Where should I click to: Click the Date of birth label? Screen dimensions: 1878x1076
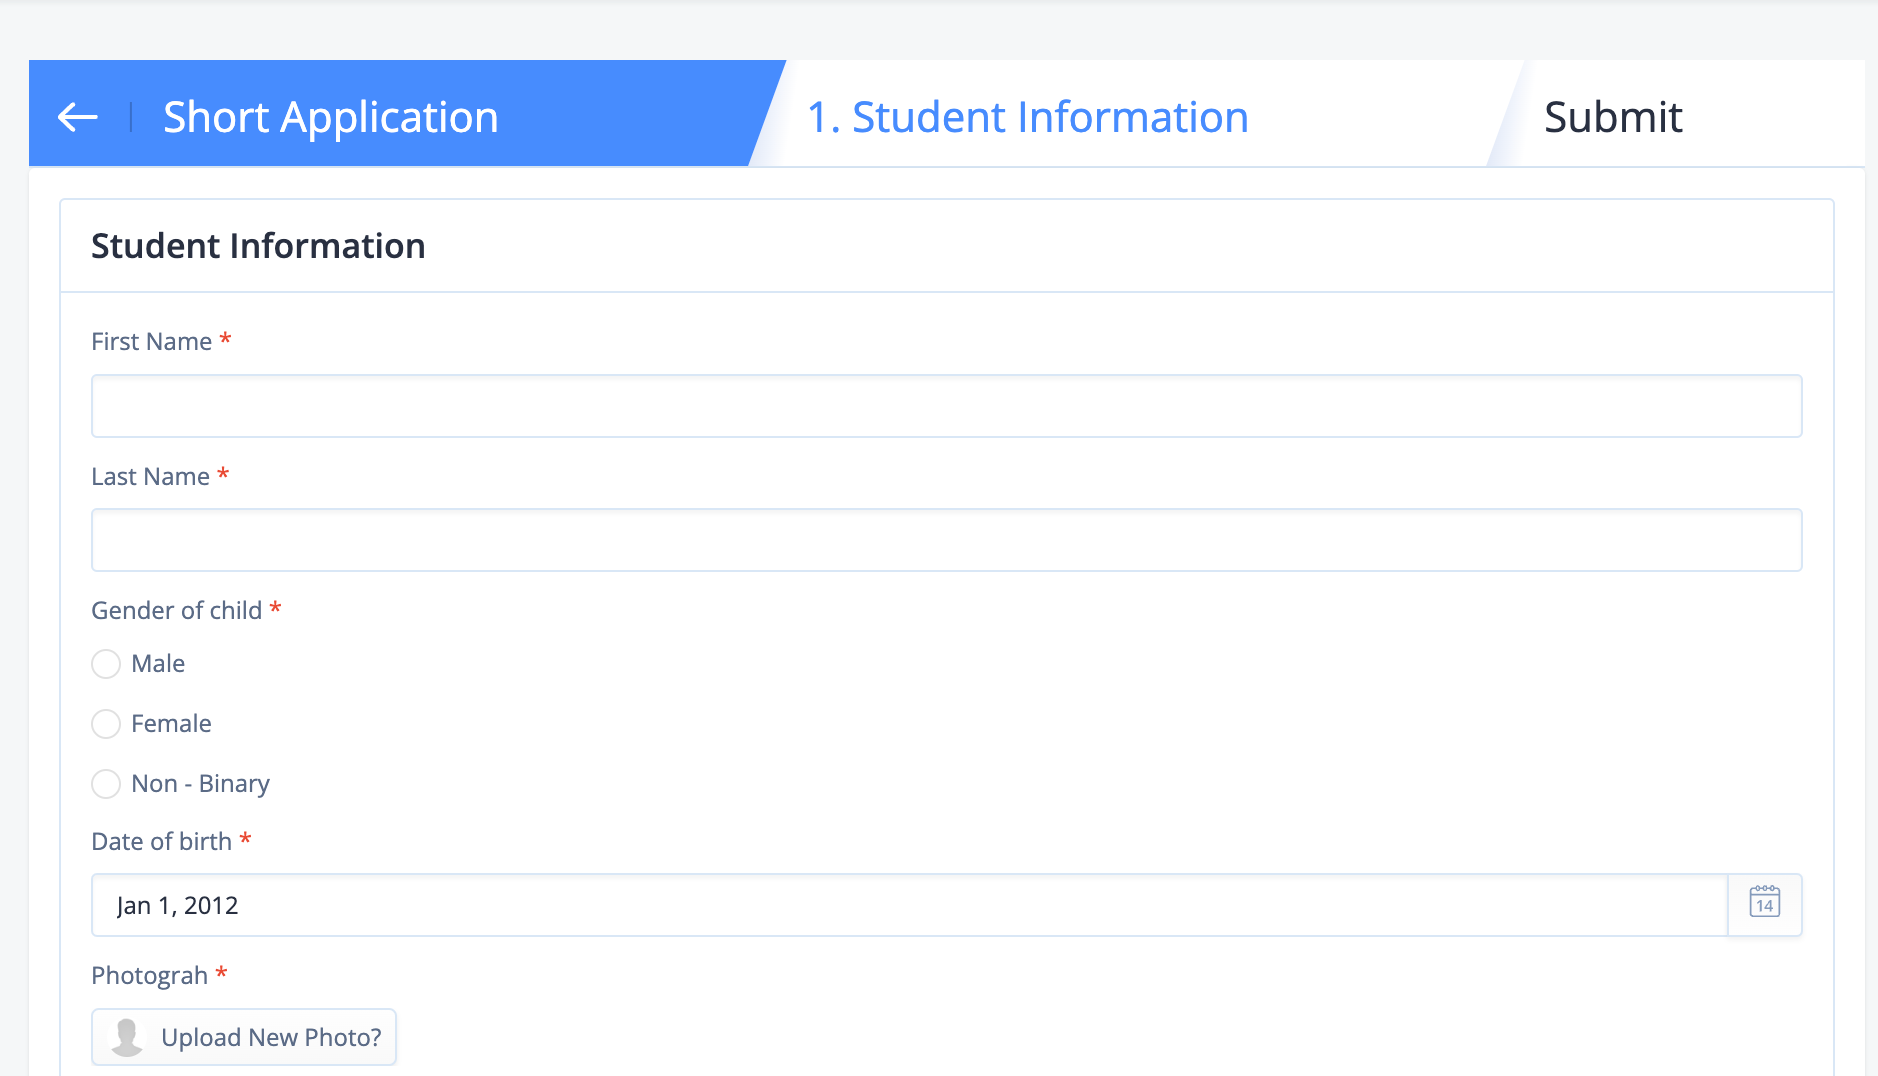tap(162, 841)
